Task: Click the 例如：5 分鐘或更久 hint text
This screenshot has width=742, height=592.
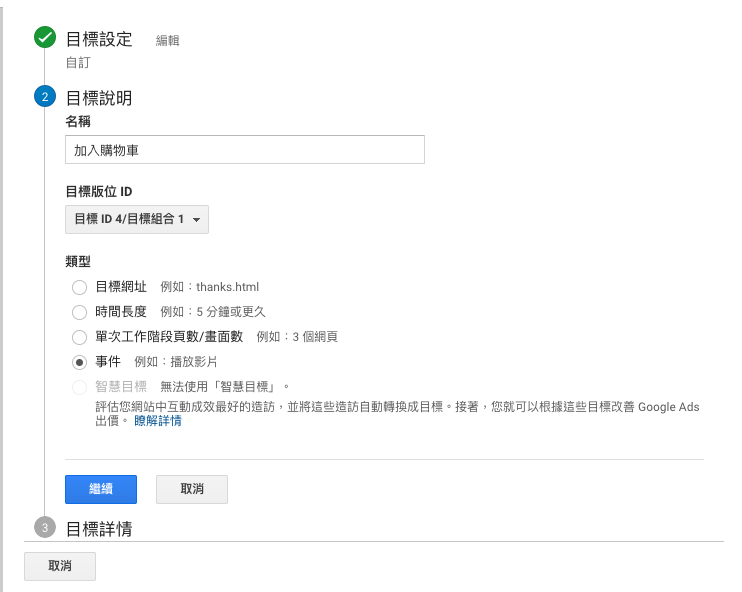Action: (213, 311)
